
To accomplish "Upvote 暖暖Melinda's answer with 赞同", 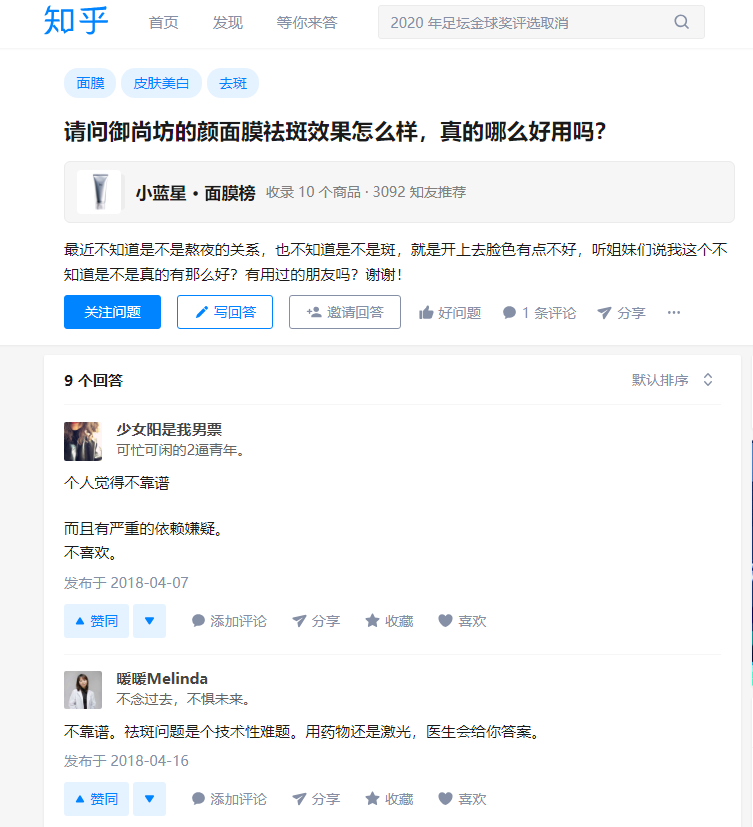I will (x=96, y=799).
